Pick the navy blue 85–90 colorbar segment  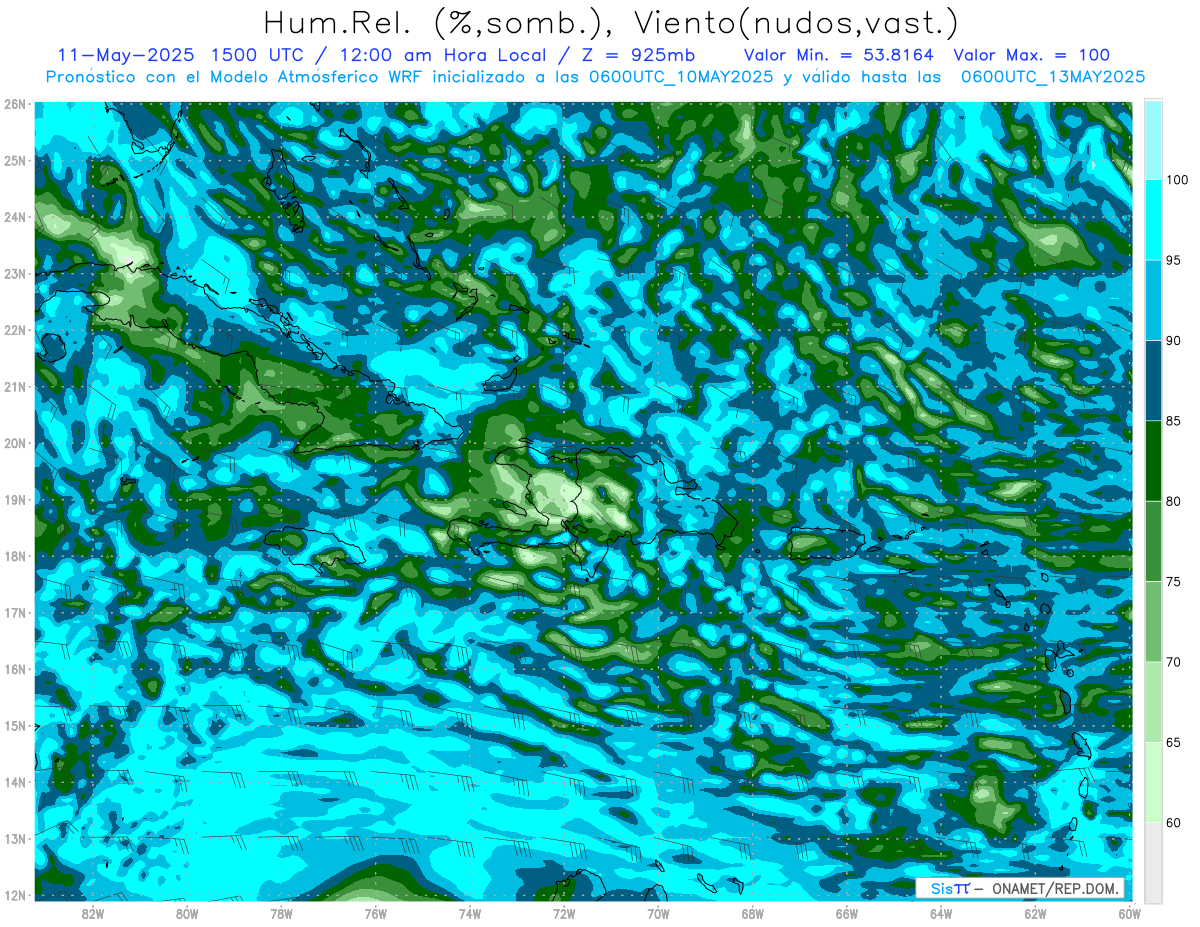(1153, 381)
